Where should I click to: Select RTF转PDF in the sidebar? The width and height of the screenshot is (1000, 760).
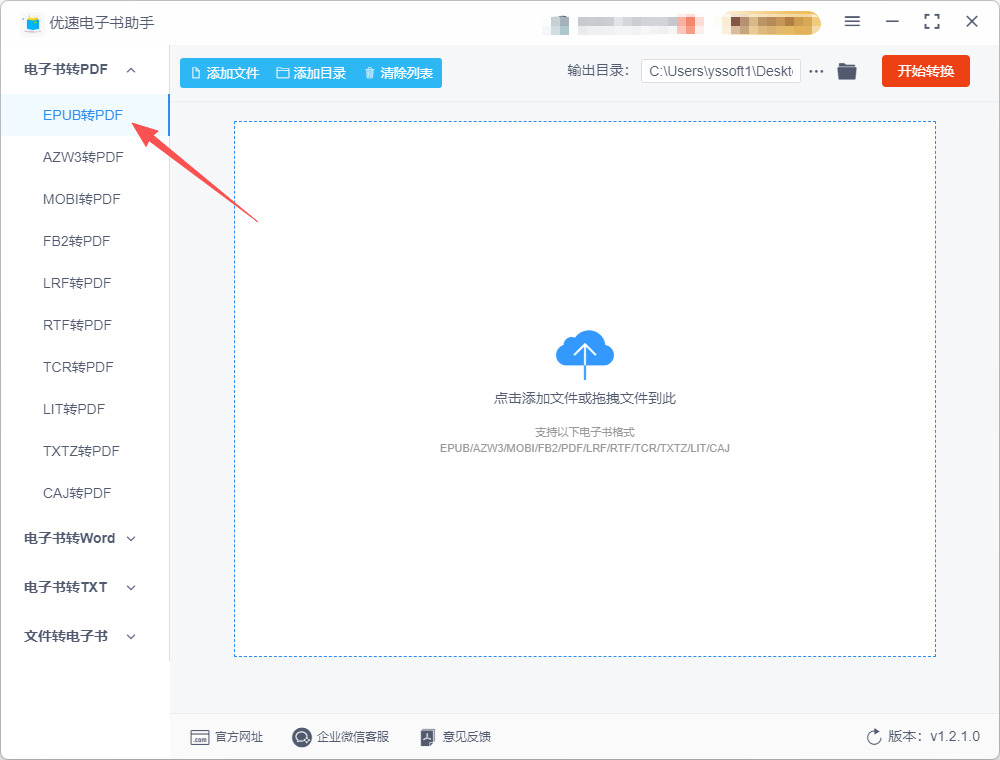[77, 325]
